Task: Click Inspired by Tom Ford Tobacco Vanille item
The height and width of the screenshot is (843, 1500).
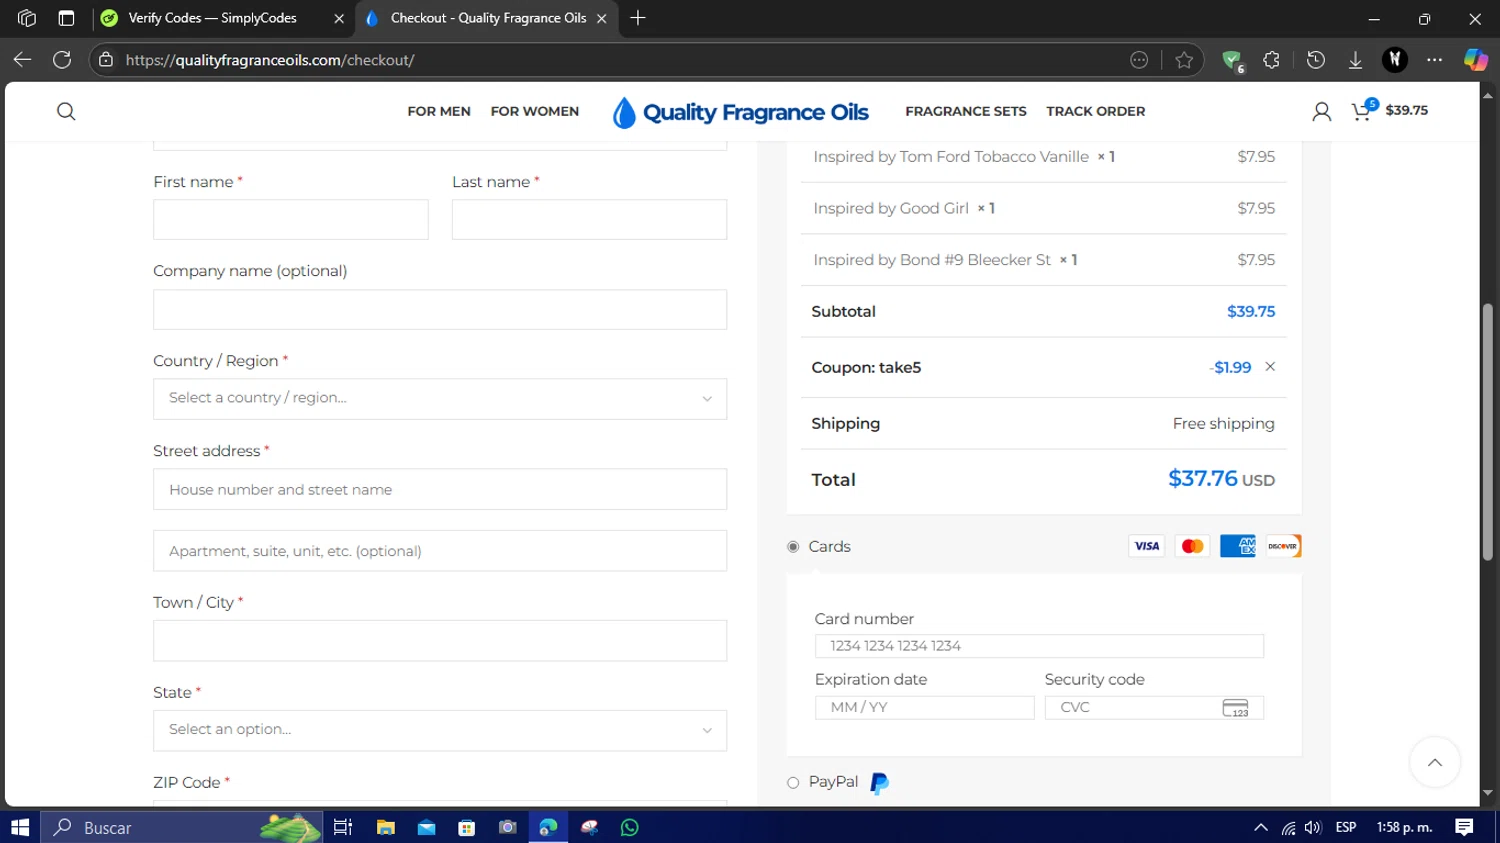Action: (951, 156)
